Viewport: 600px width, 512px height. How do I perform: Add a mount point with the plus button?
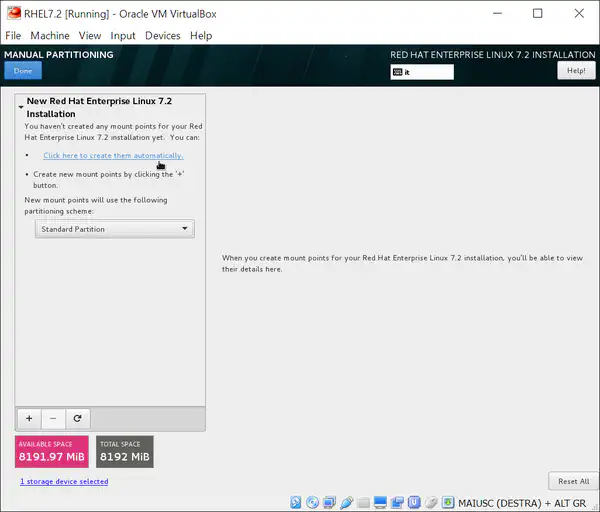click(28, 418)
